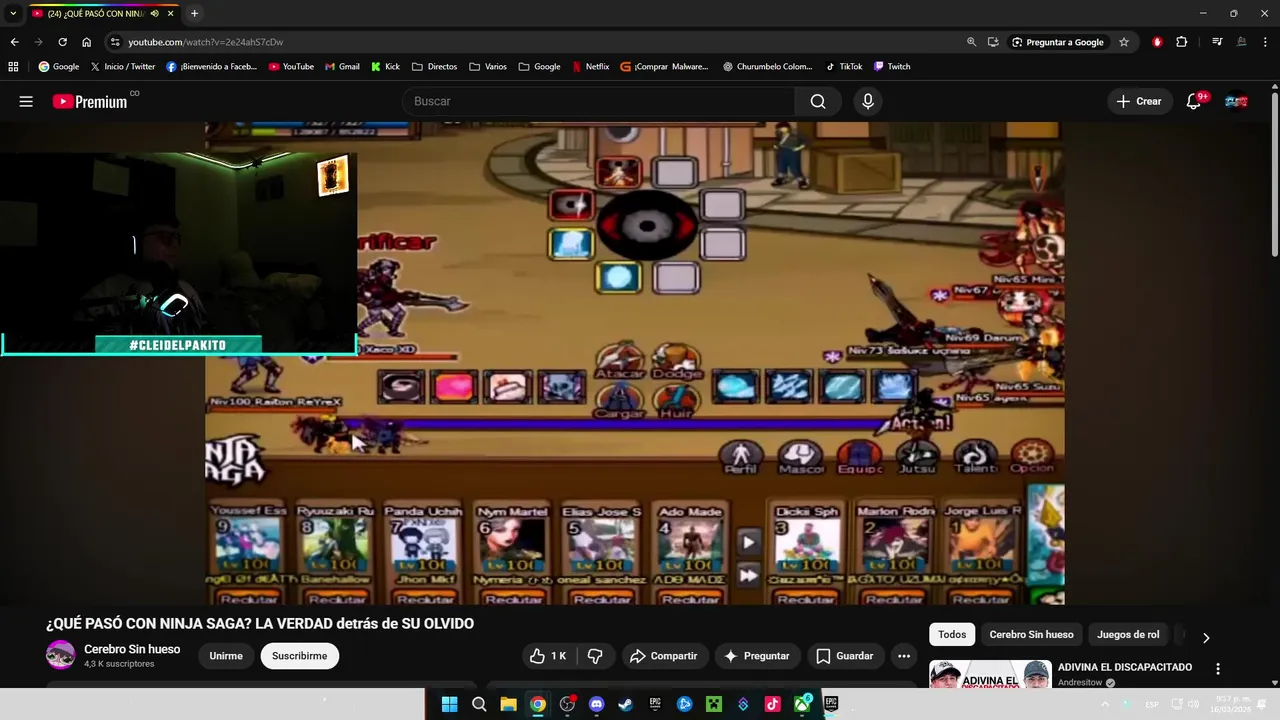
Task: Switch to the Ninja Saga YouTube tab
Action: [x=95, y=13]
